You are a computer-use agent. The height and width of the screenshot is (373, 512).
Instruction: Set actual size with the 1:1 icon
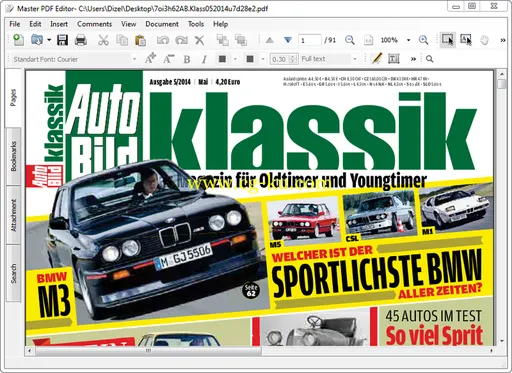tap(368, 40)
